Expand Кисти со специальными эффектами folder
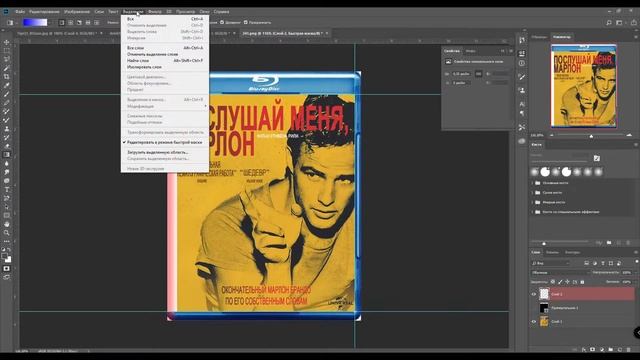Viewport: 640px width, 360px height. [533, 212]
